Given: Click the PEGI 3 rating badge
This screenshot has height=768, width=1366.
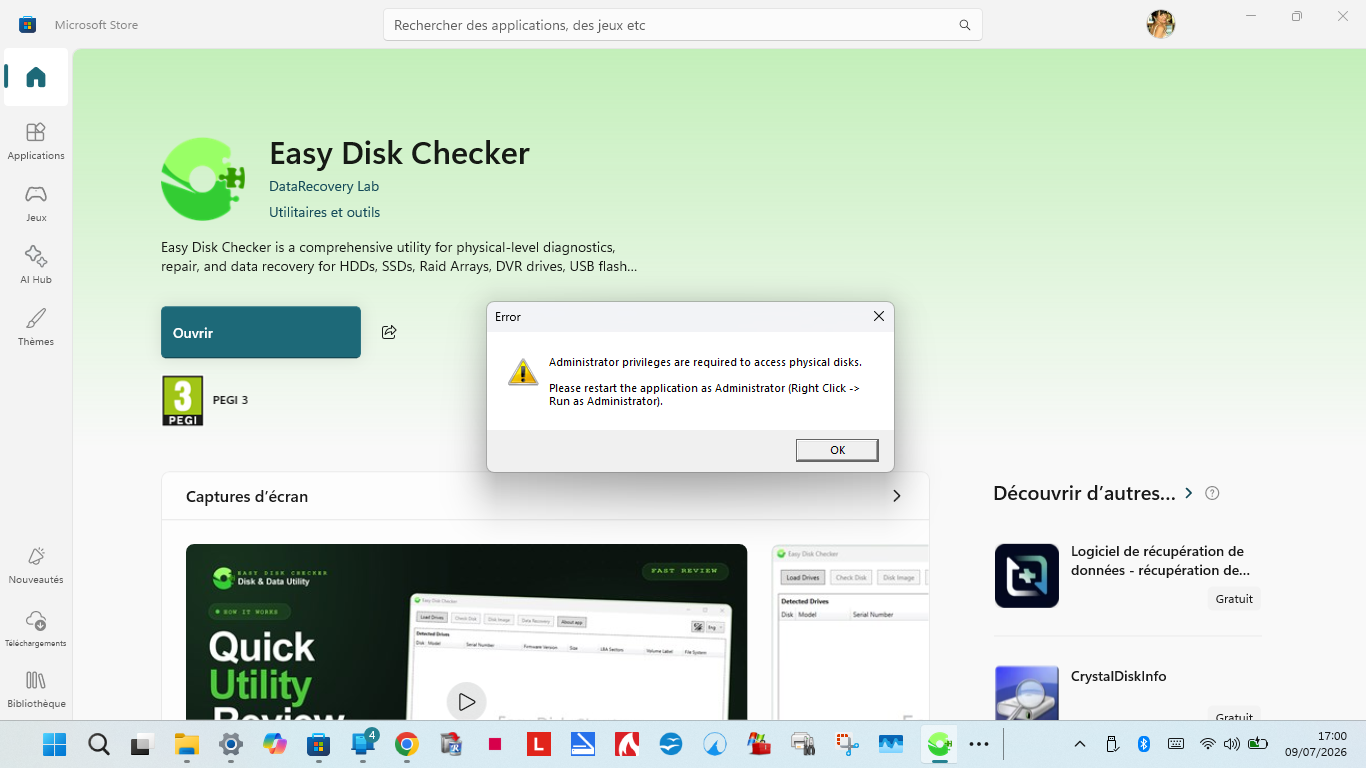Looking at the screenshot, I should pyautogui.click(x=183, y=400).
